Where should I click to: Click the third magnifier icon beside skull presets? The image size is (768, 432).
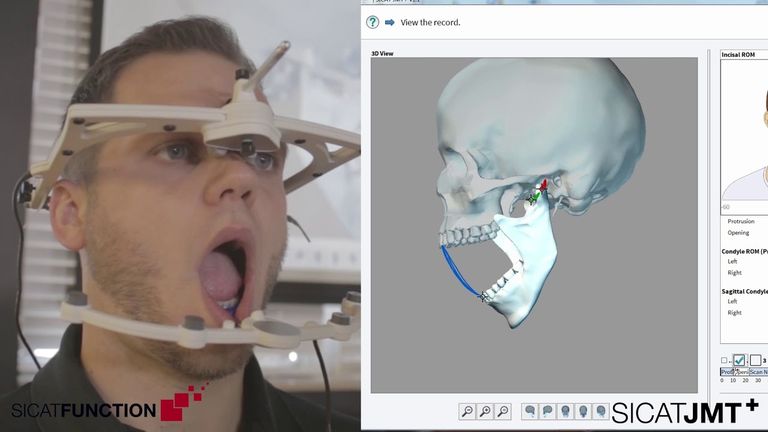point(503,411)
